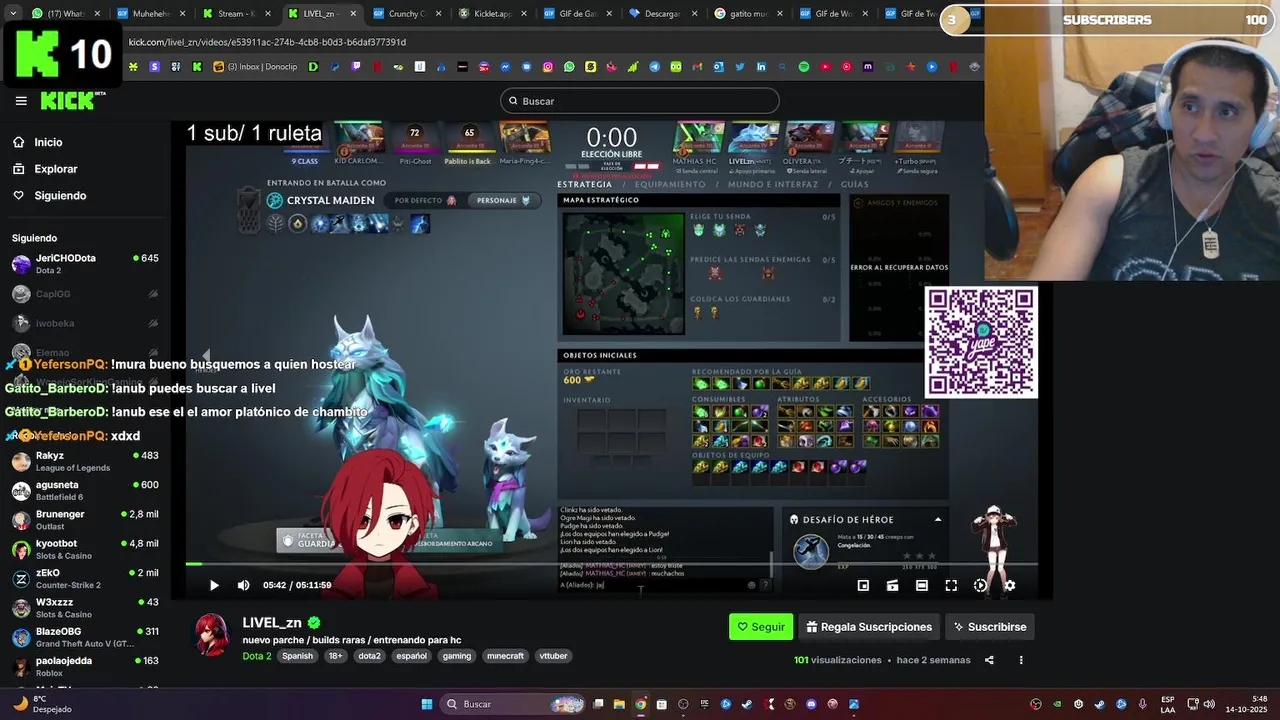The width and height of the screenshot is (1280, 720).
Task: Select the 18+ tag
Action: pos(335,656)
